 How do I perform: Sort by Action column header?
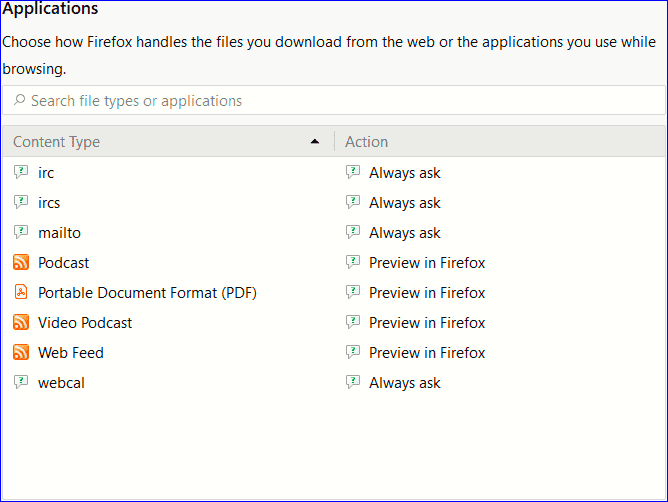367,142
